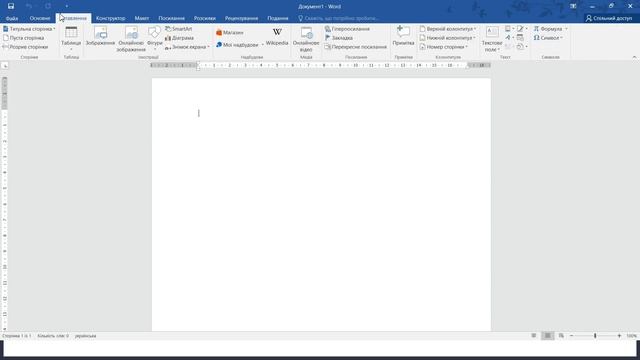Open the Магазин add-ins store

click(230, 33)
